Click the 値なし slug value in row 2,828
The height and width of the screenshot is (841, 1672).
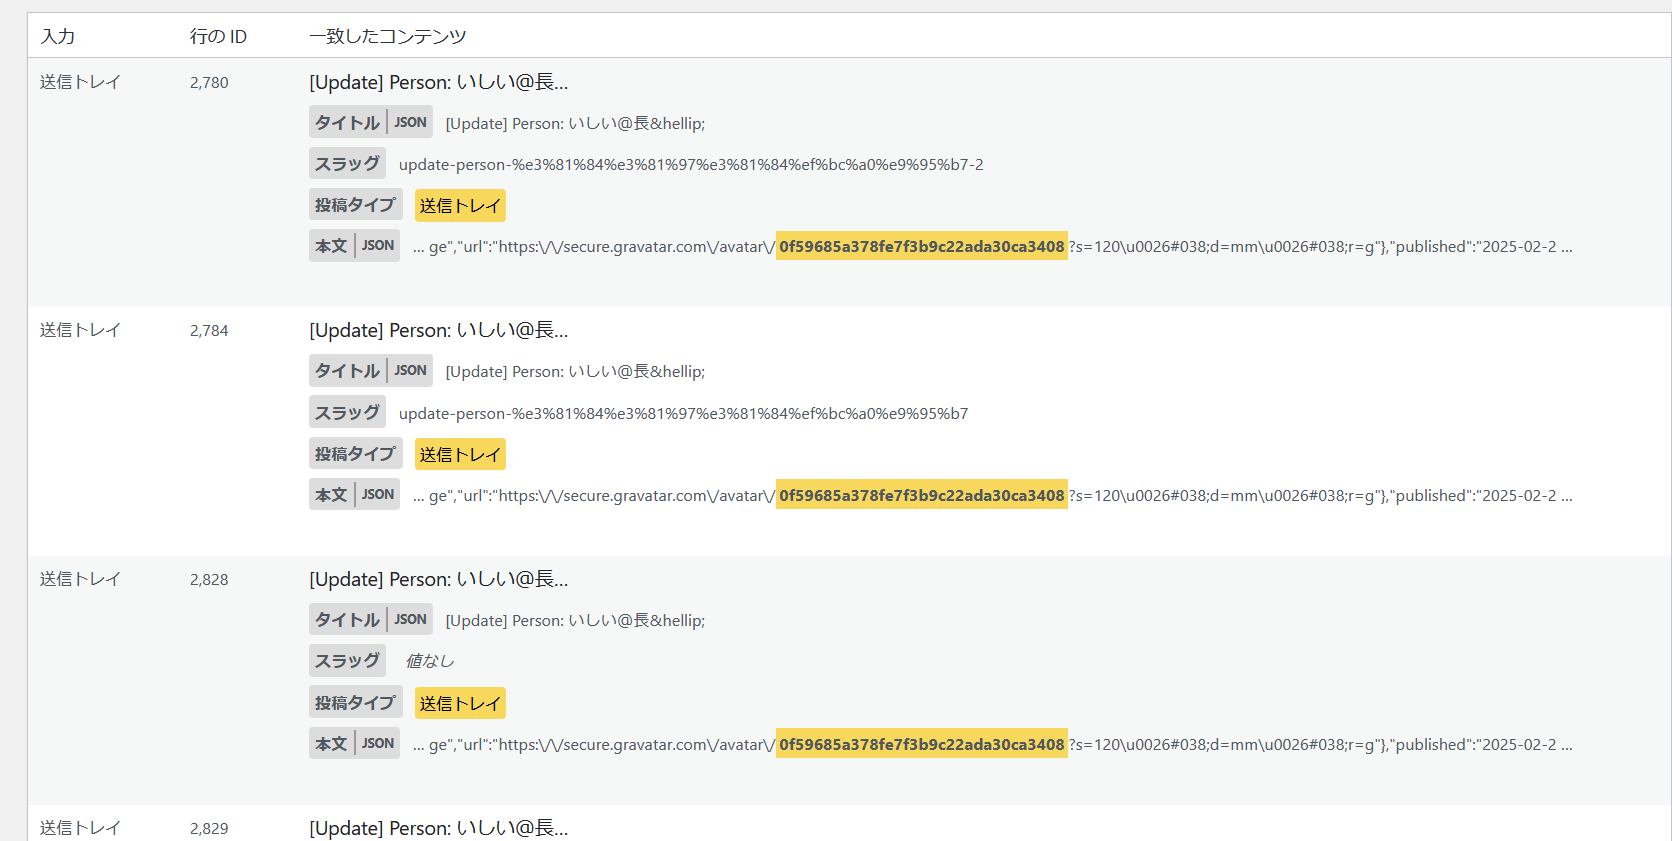430,661
